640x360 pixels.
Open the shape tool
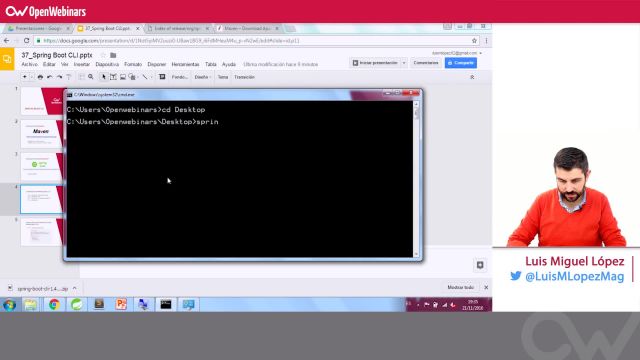(x=132, y=77)
